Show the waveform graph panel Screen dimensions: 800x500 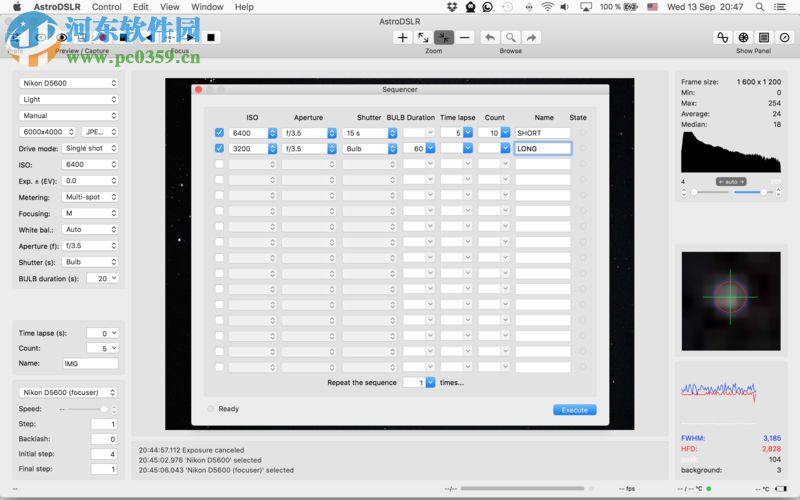pos(722,37)
